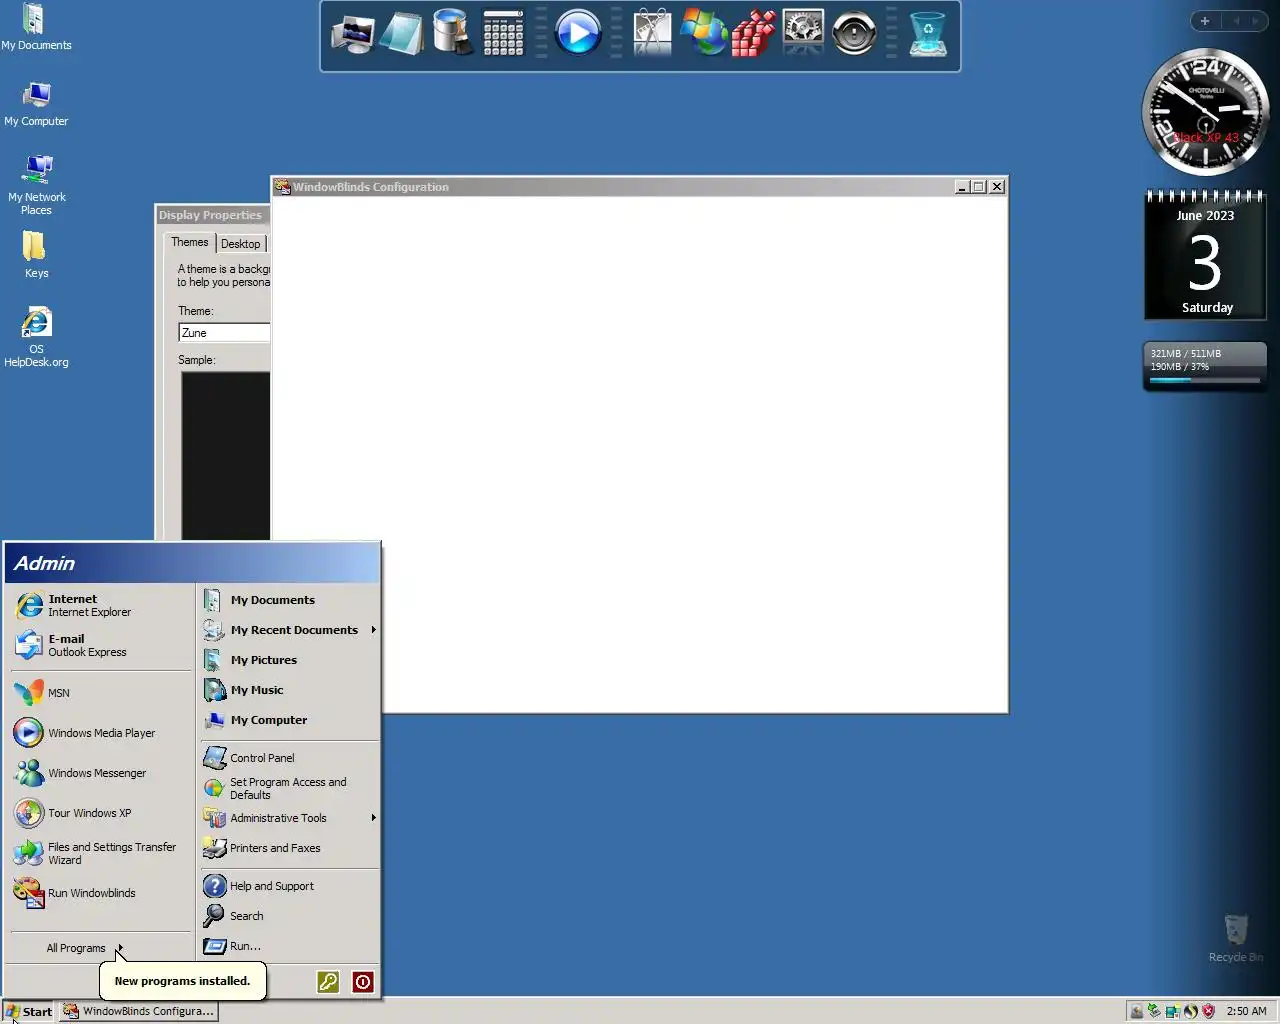The image size is (1280, 1024).
Task: Open the Recycle Bin desktop icon
Action: [1236, 937]
